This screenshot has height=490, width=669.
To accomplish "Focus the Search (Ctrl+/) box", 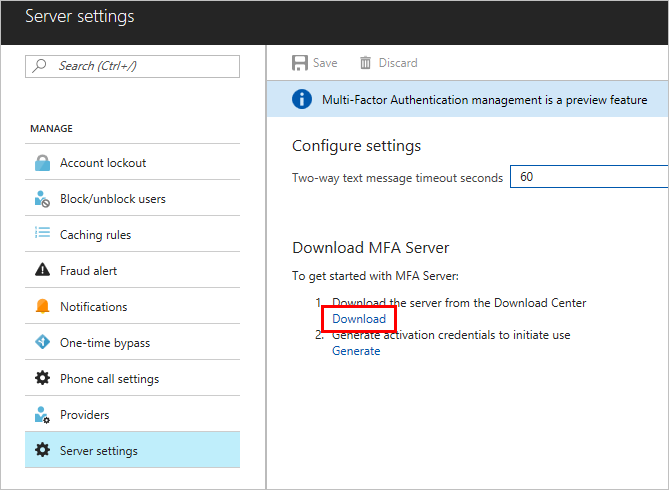I will [140, 66].
